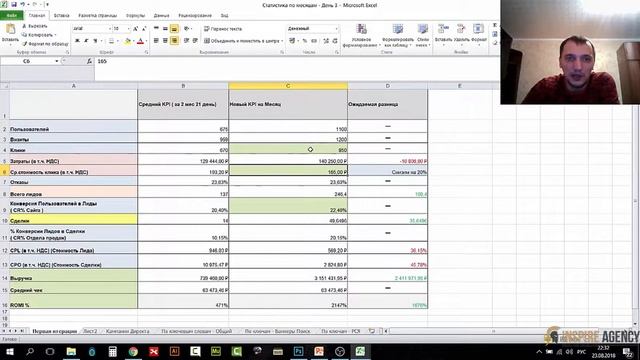Click the increase indent icon
The height and width of the screenshot is (360, 640).
pos(196,41)
